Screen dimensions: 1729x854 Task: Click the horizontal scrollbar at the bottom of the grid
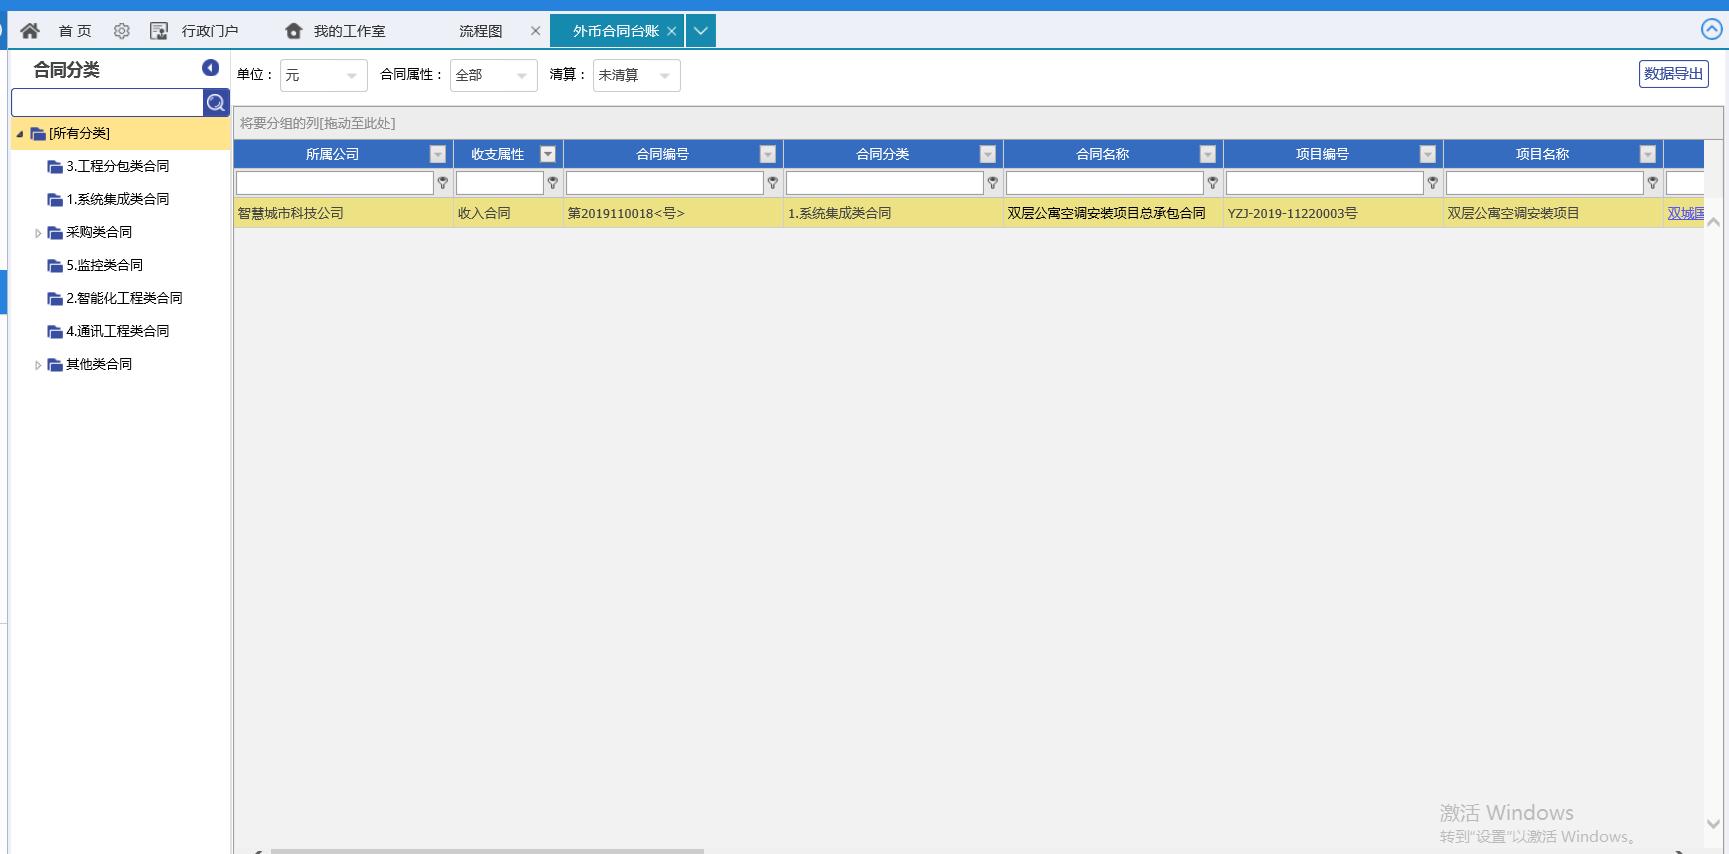coord(487,850)
